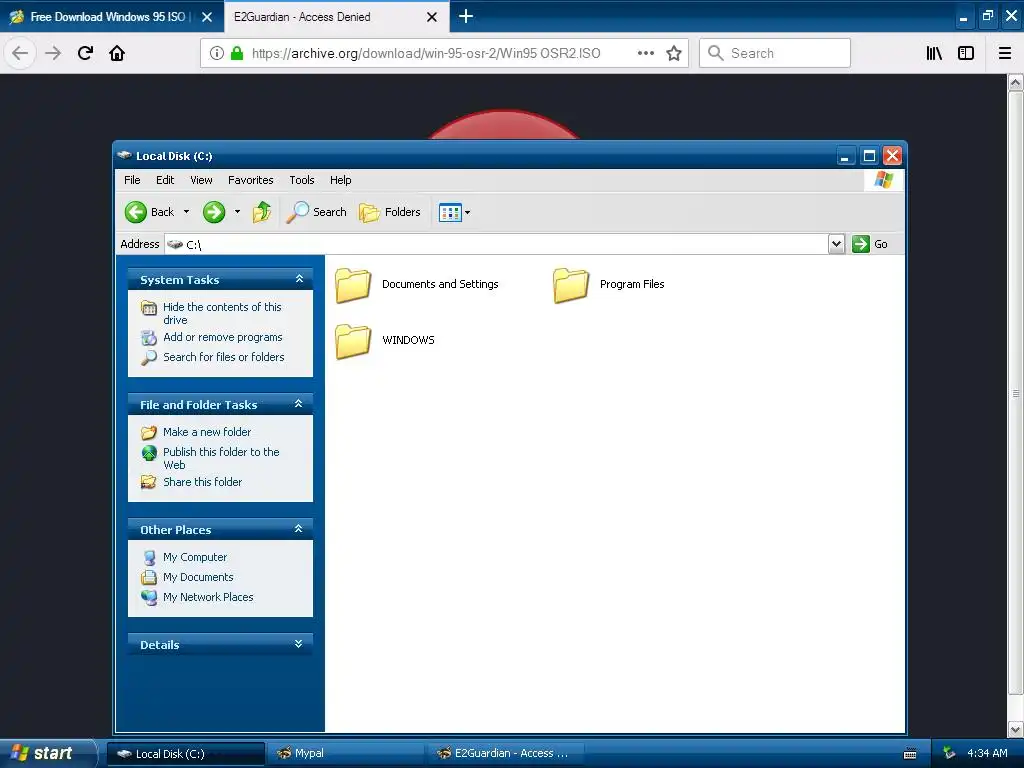This screenshot has height=768, width=1024.
Task: Switch to Free Download Windows 95 ISO tab
Action: click(111, 17)
